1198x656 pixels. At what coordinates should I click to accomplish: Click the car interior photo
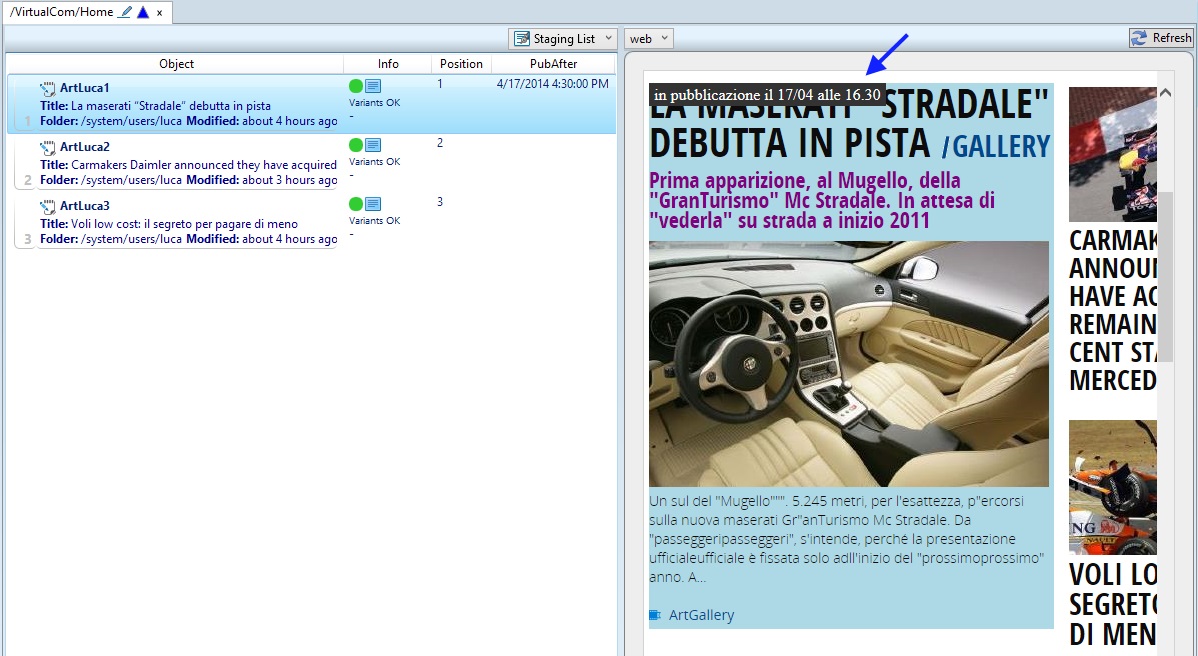(849, 364)
